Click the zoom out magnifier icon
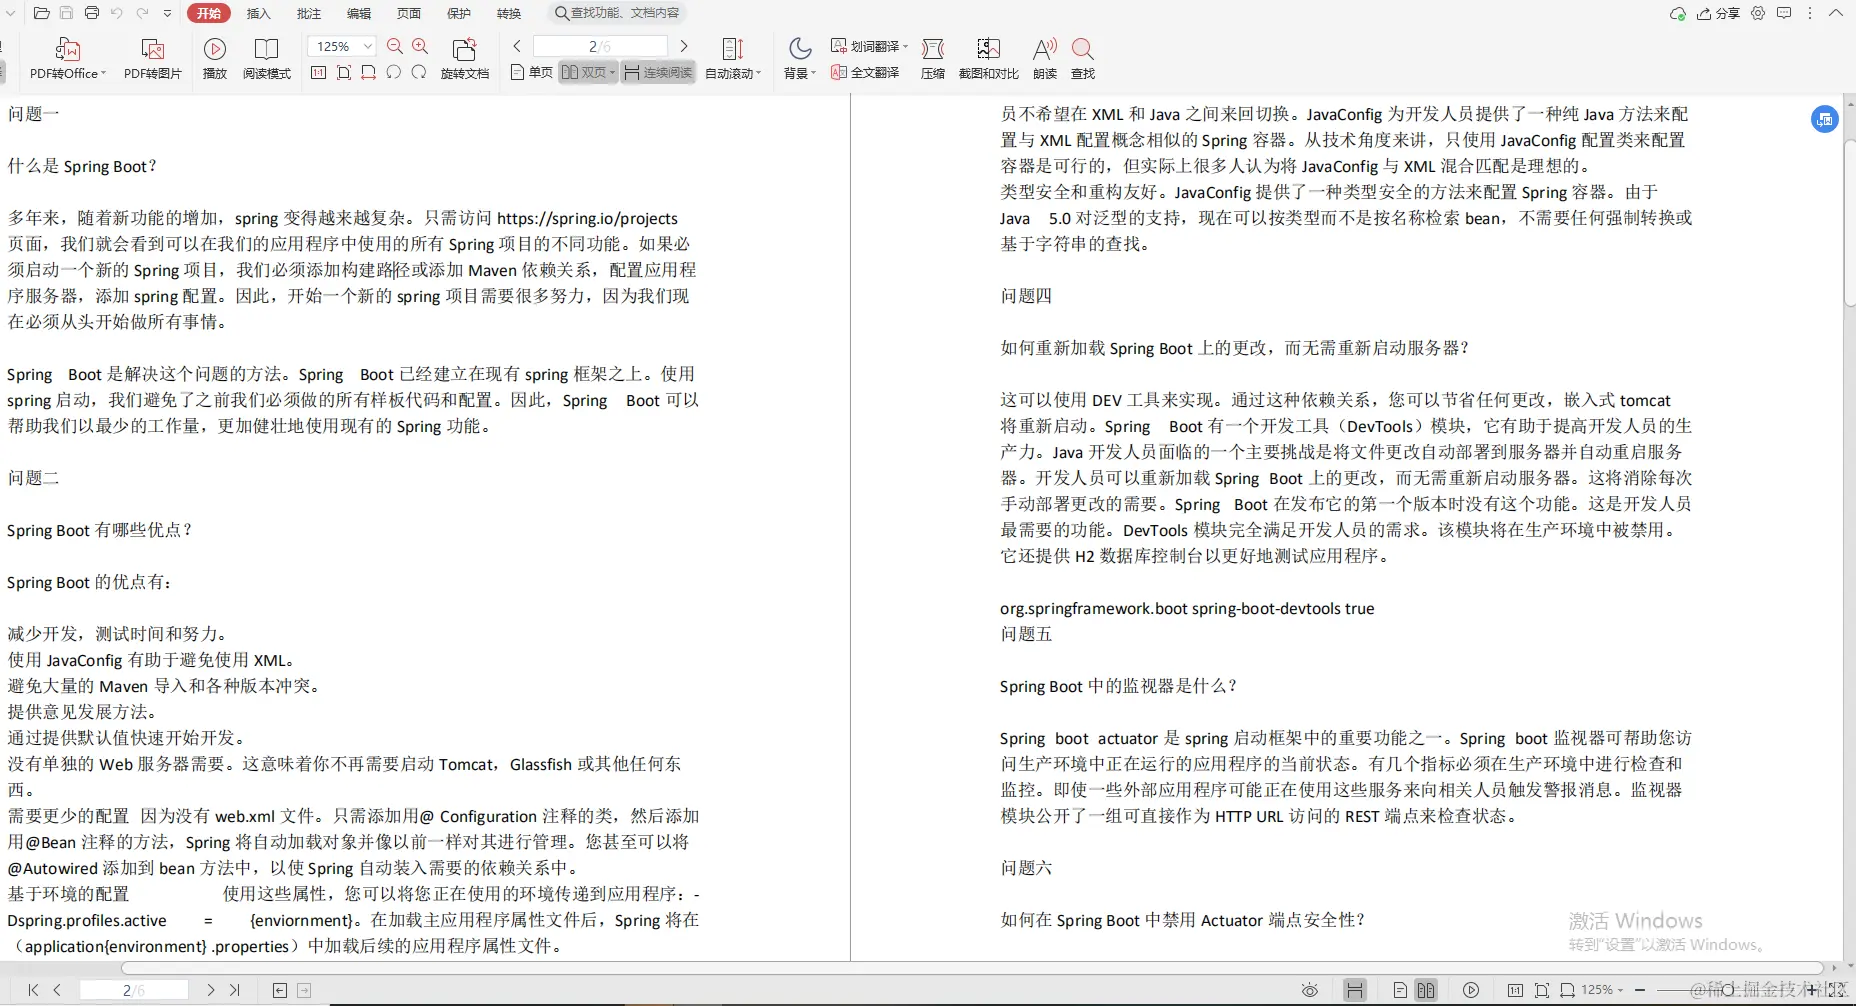 coord(395,46)
